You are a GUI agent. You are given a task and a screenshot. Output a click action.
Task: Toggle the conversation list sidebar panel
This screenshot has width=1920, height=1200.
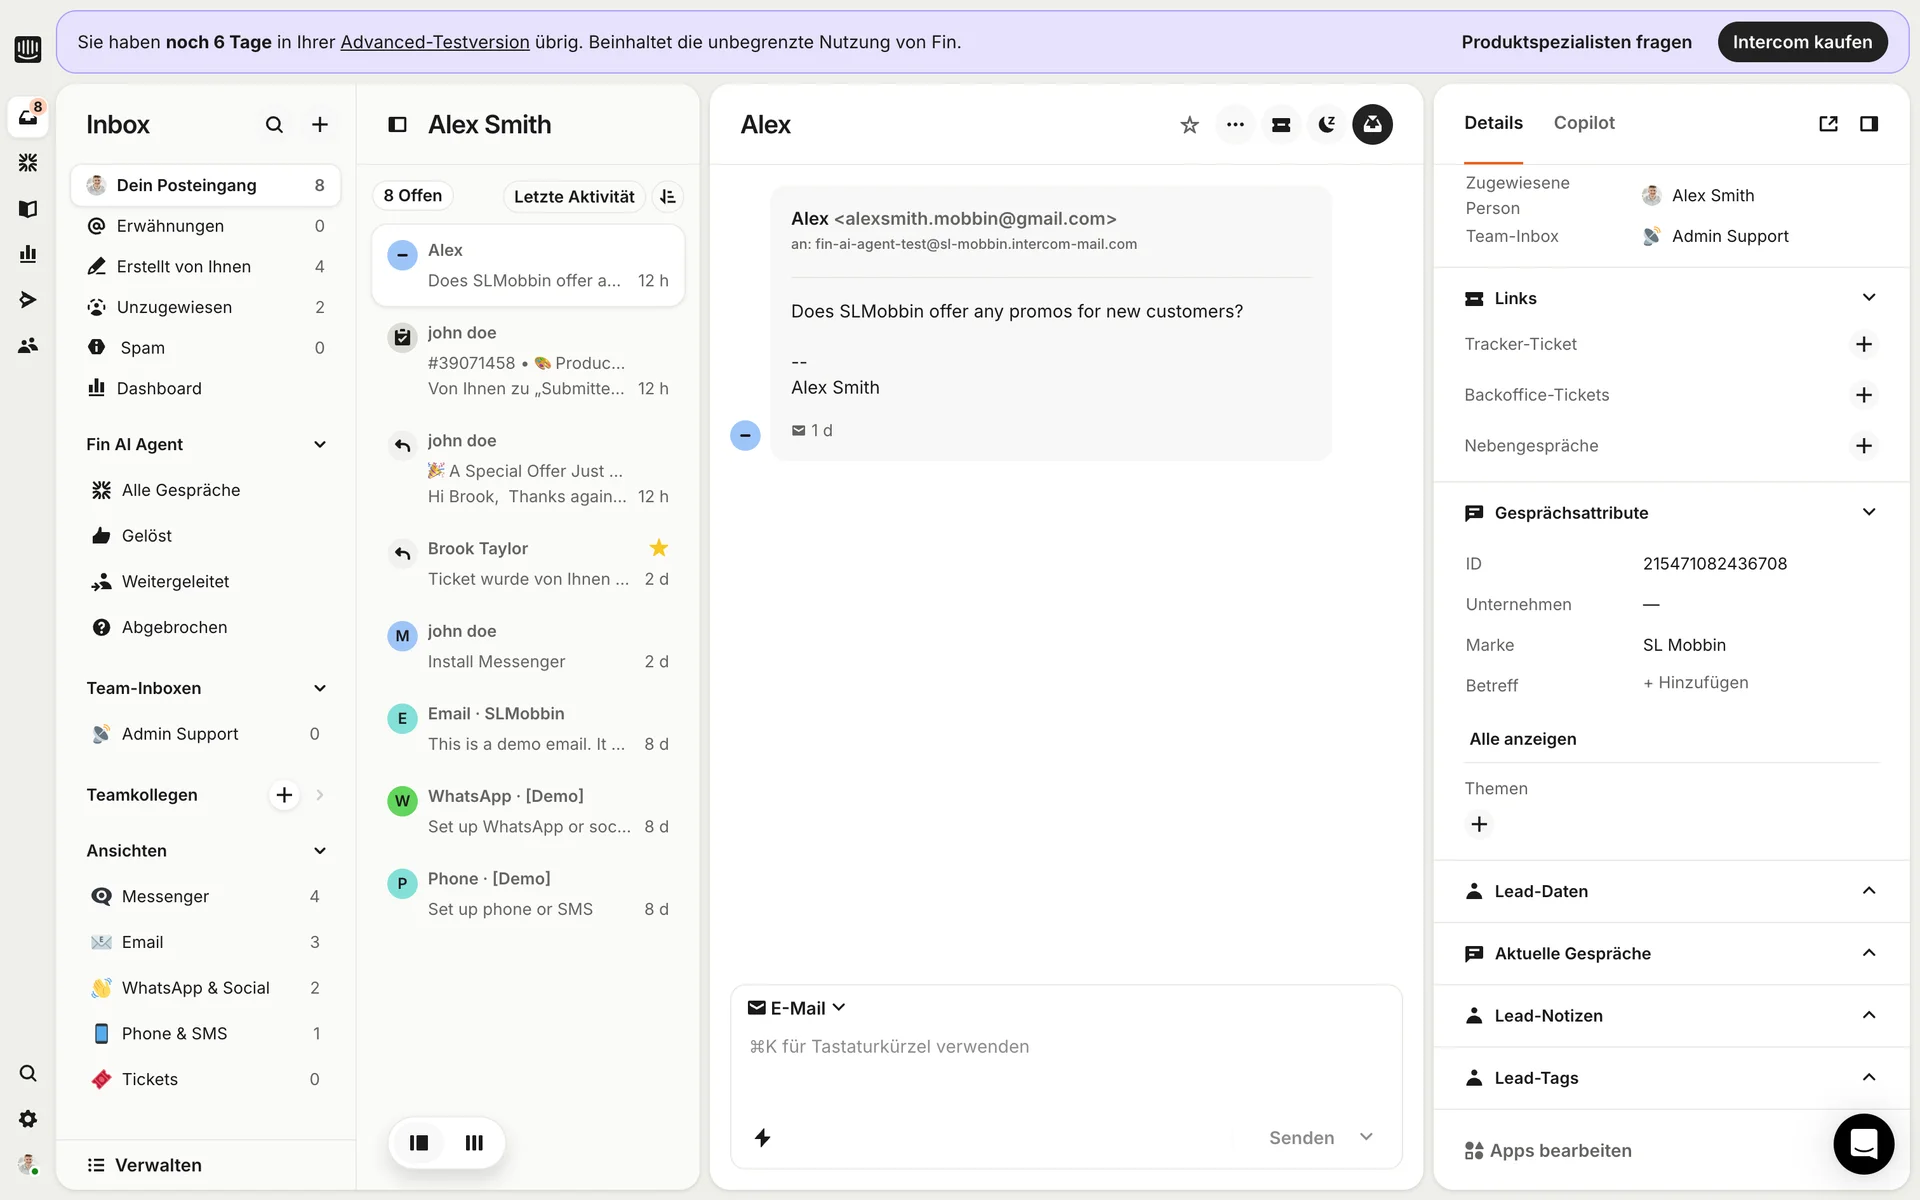(397, 125)
